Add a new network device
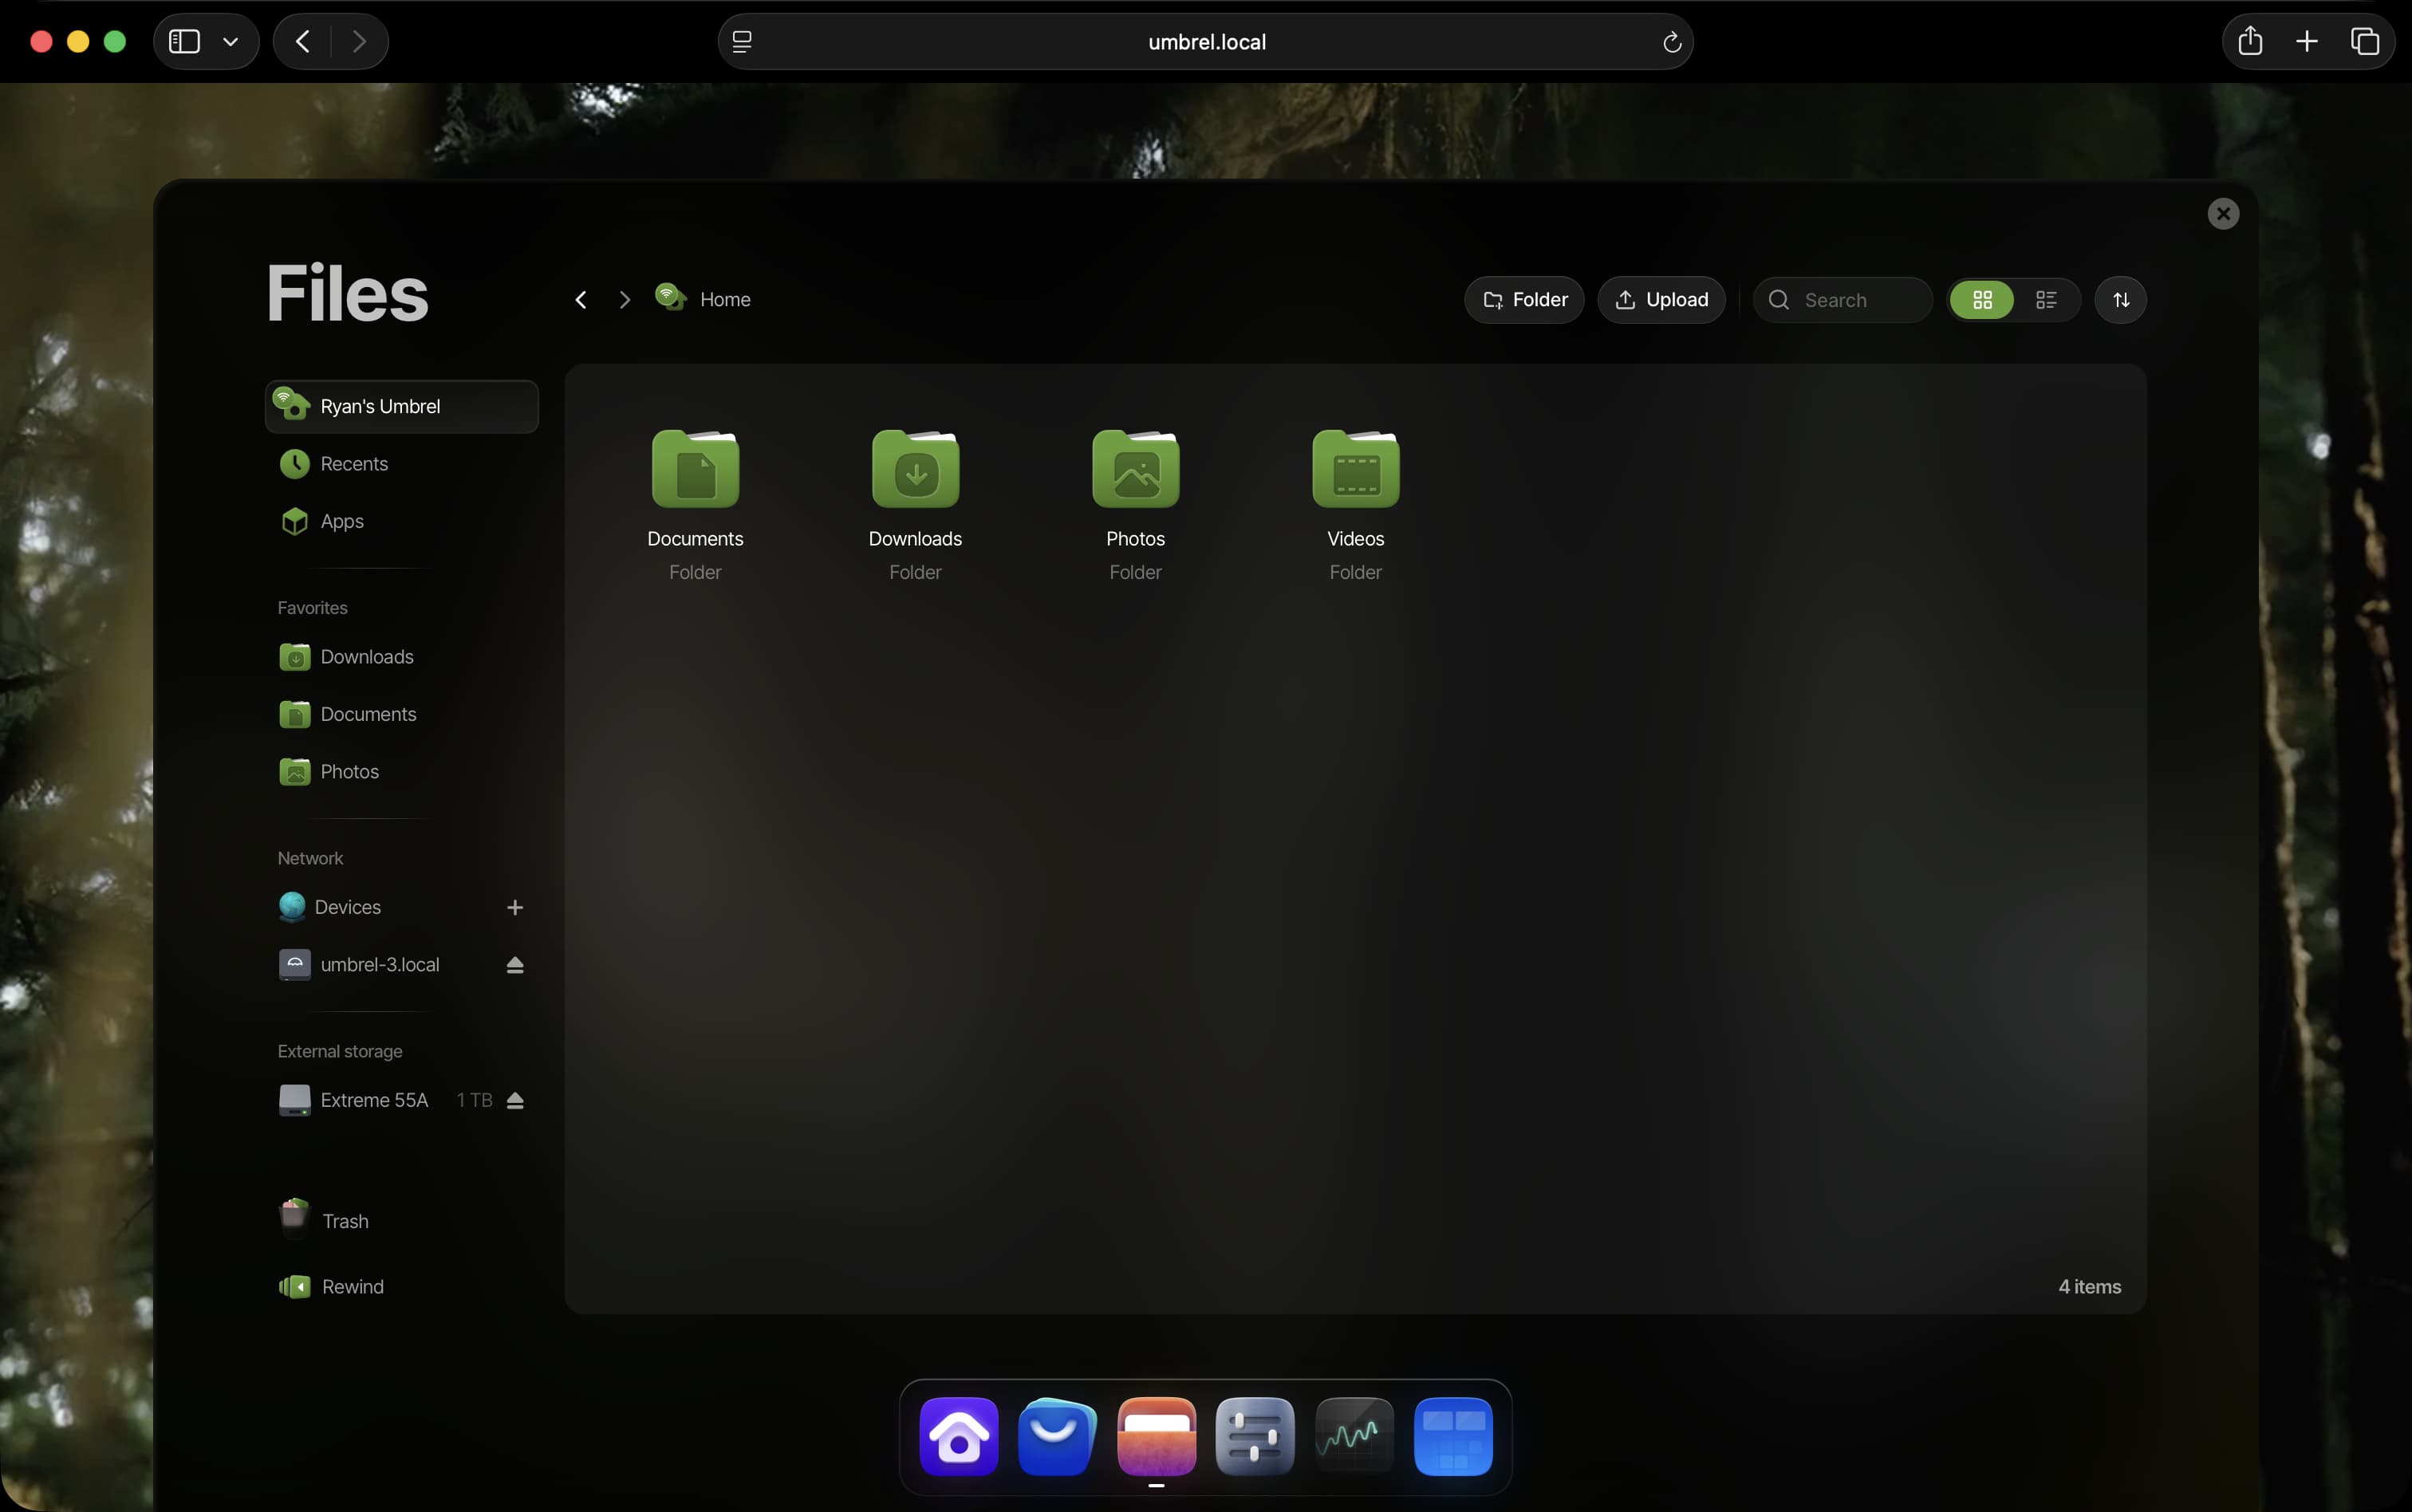Screen dimensions: 2412x1512 tap(515, 906)
